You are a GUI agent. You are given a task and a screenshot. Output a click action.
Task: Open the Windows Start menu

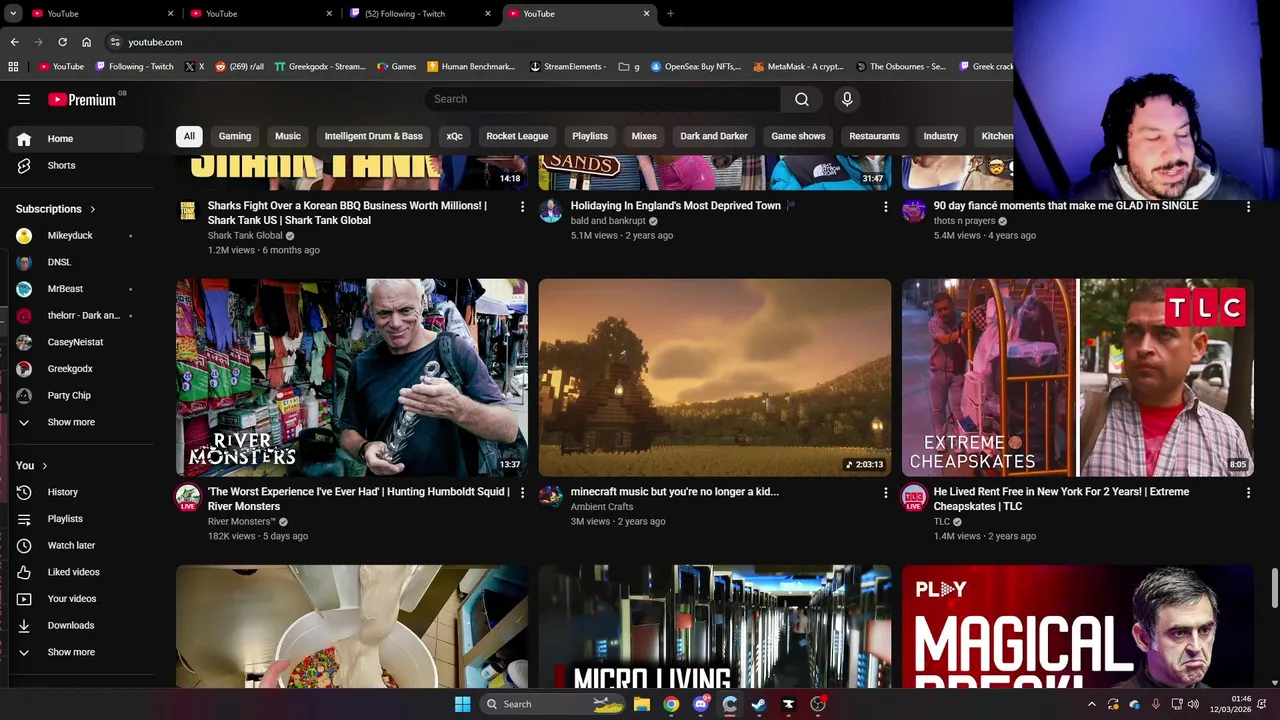tap(462, 704)
